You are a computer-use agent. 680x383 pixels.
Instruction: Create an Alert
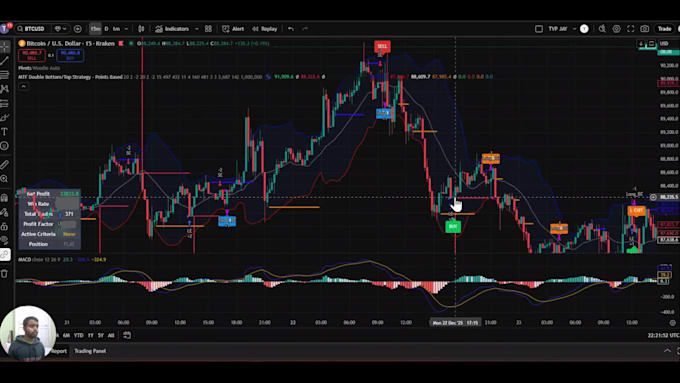click(x=233, y=29)
